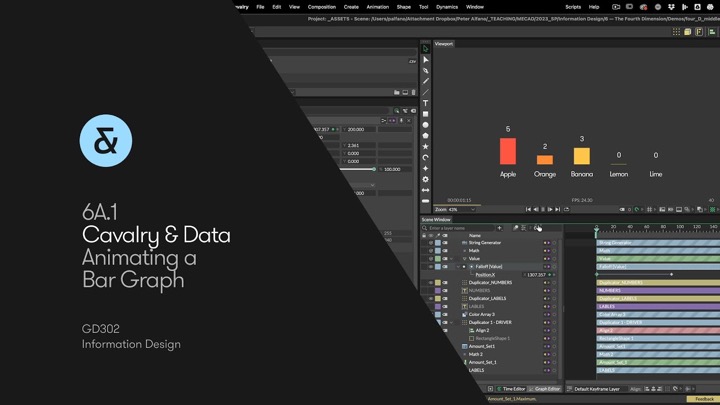The image size is (720, 405).
Task: Select the green Select tool arrow
Action: (x=426, y=49)
